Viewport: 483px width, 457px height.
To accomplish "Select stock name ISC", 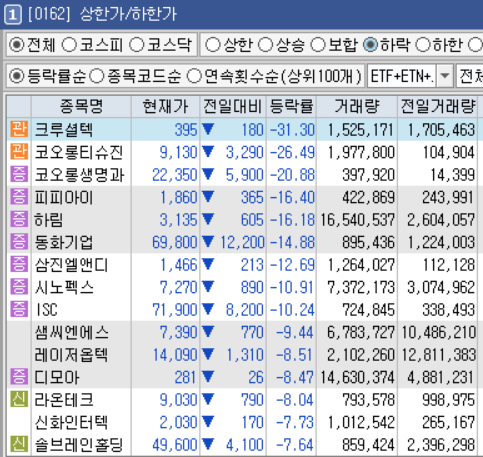I will point(47,310).
